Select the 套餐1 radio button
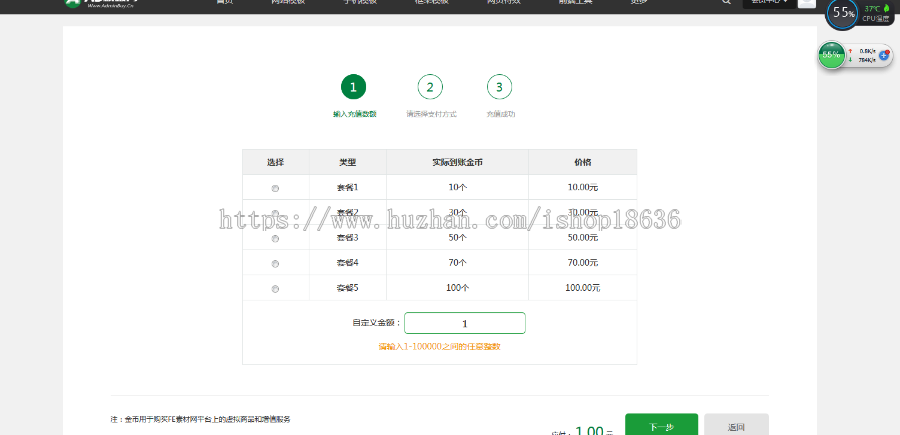900x435 pixels. click(x=275, y=188)
